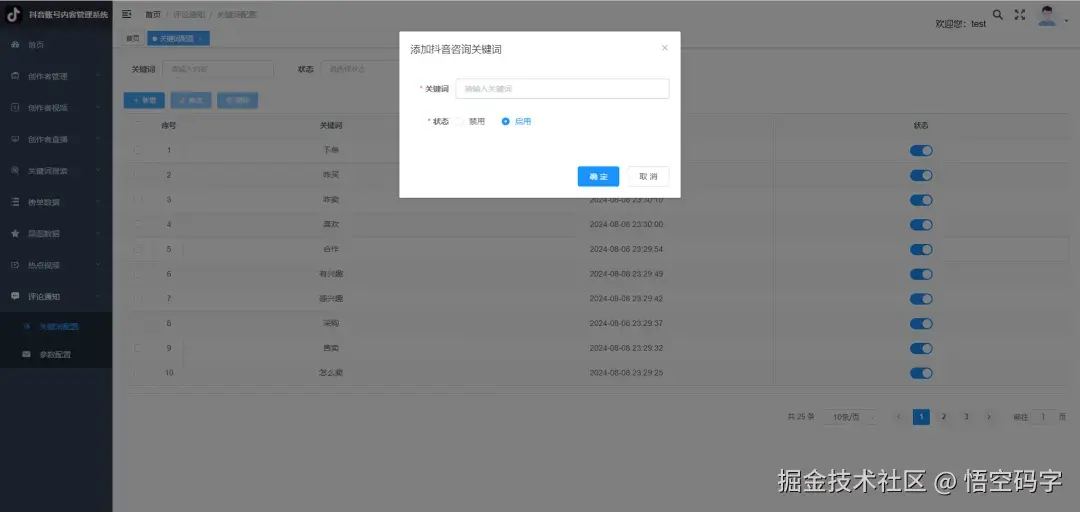
Task: Click the 首页 breadcrumb link
Action: (x=153, y=14)
